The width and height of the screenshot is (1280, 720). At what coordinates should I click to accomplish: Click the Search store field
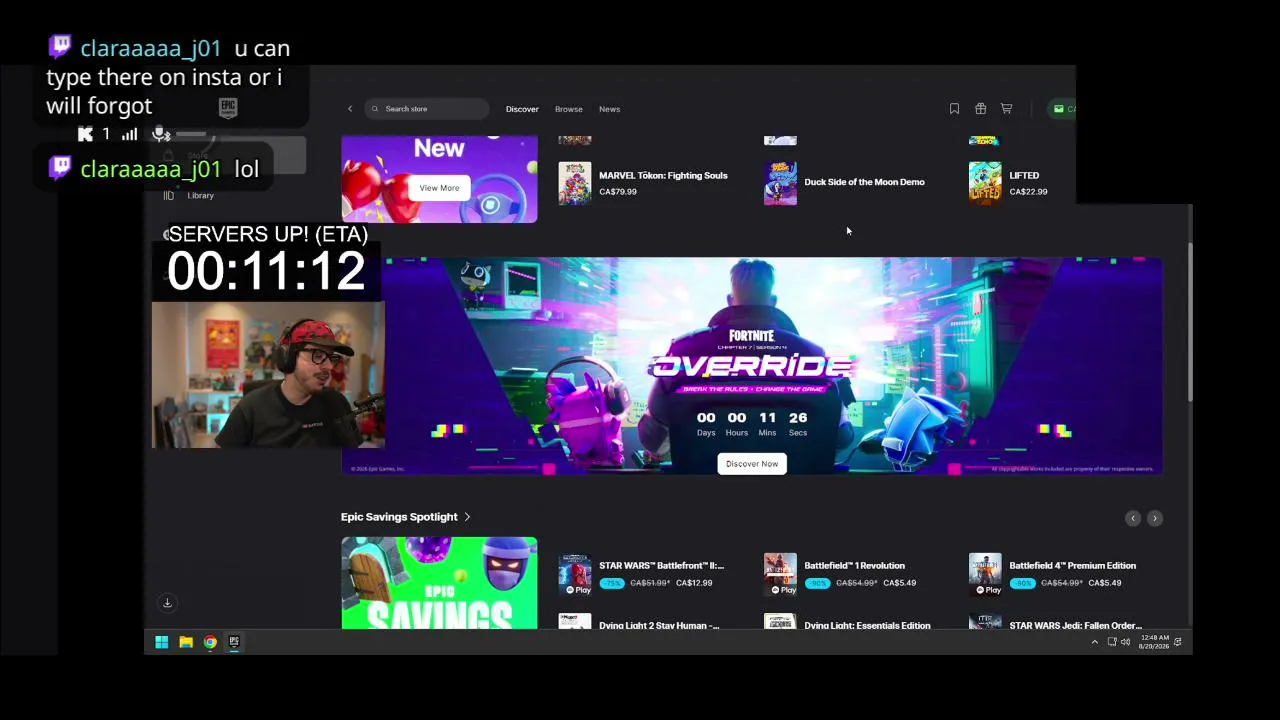pyautogui.click(x=427, y=109)
